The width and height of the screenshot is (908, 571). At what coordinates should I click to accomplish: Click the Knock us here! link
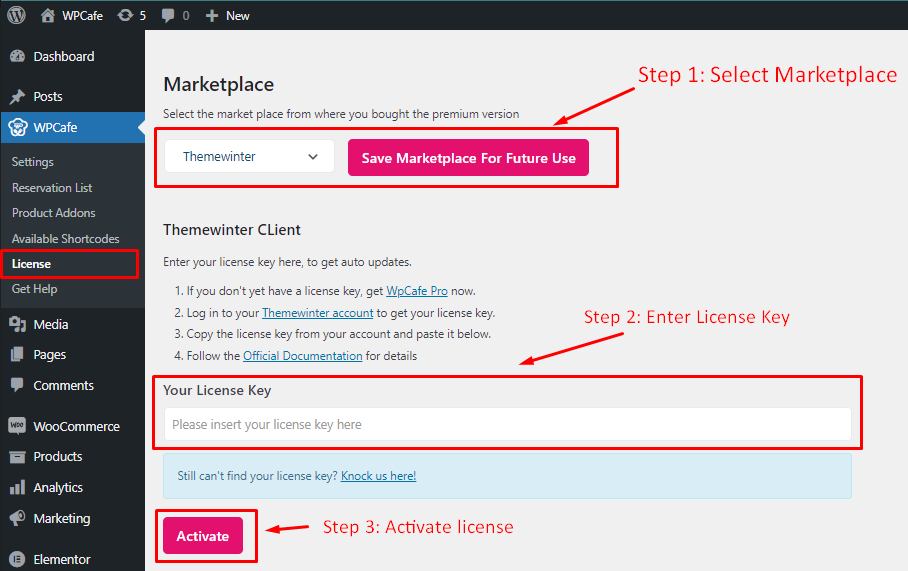tap(378, 475)
